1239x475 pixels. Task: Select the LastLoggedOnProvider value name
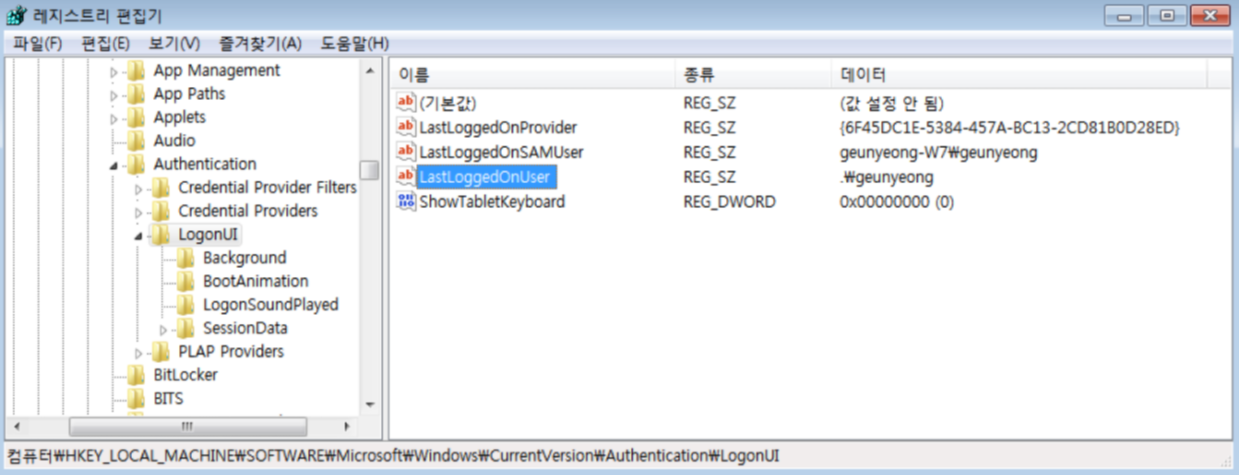click(x=497, y=127)
